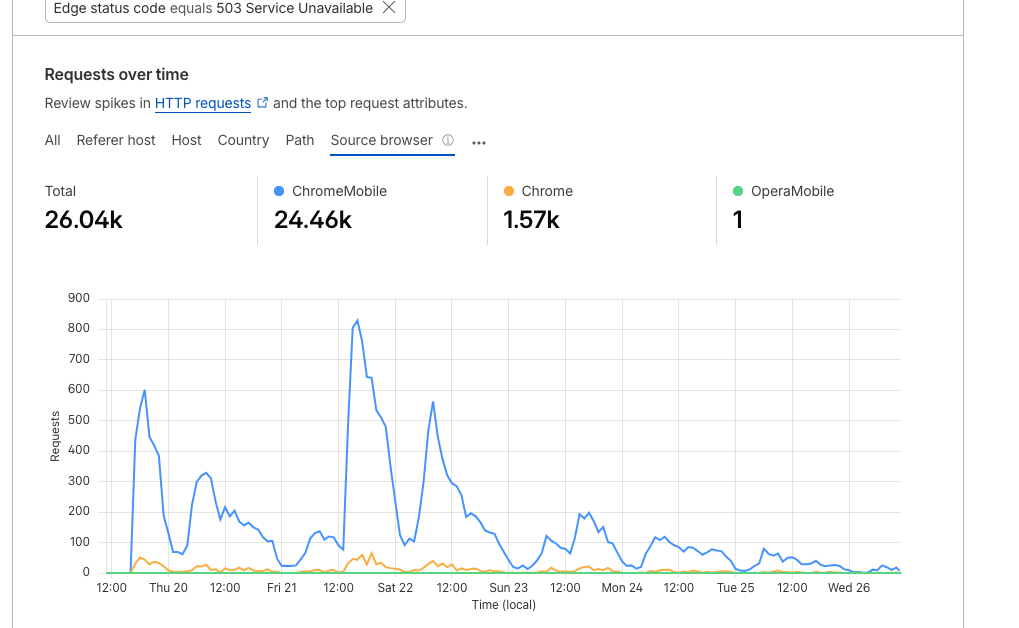The width and height of the screenshot is (1019, 628).
Task: Click the green OperaMobile legend dot
Action: tap(738, 191)
